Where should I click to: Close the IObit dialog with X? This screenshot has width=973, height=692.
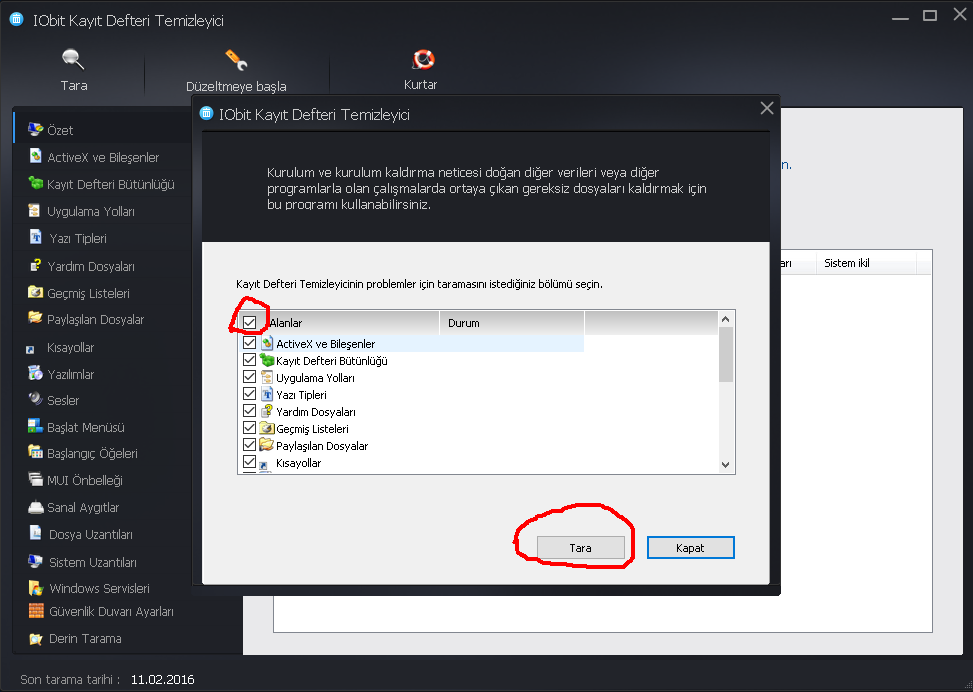tap(767, 108)
